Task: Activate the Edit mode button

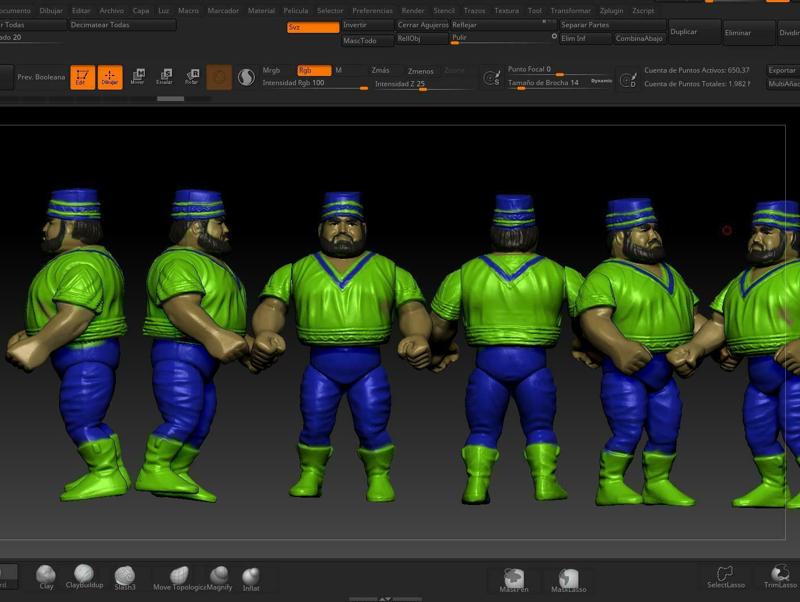Action: [x=83, y=77]
